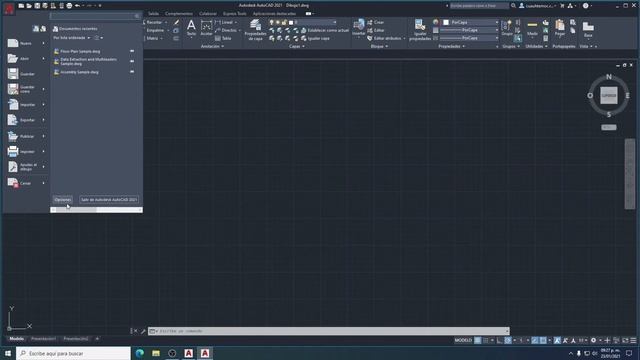Expand the Capas panel title
The height and width of the screenshot is (360, 640).
pyautogui.click(x=296, y=47)
